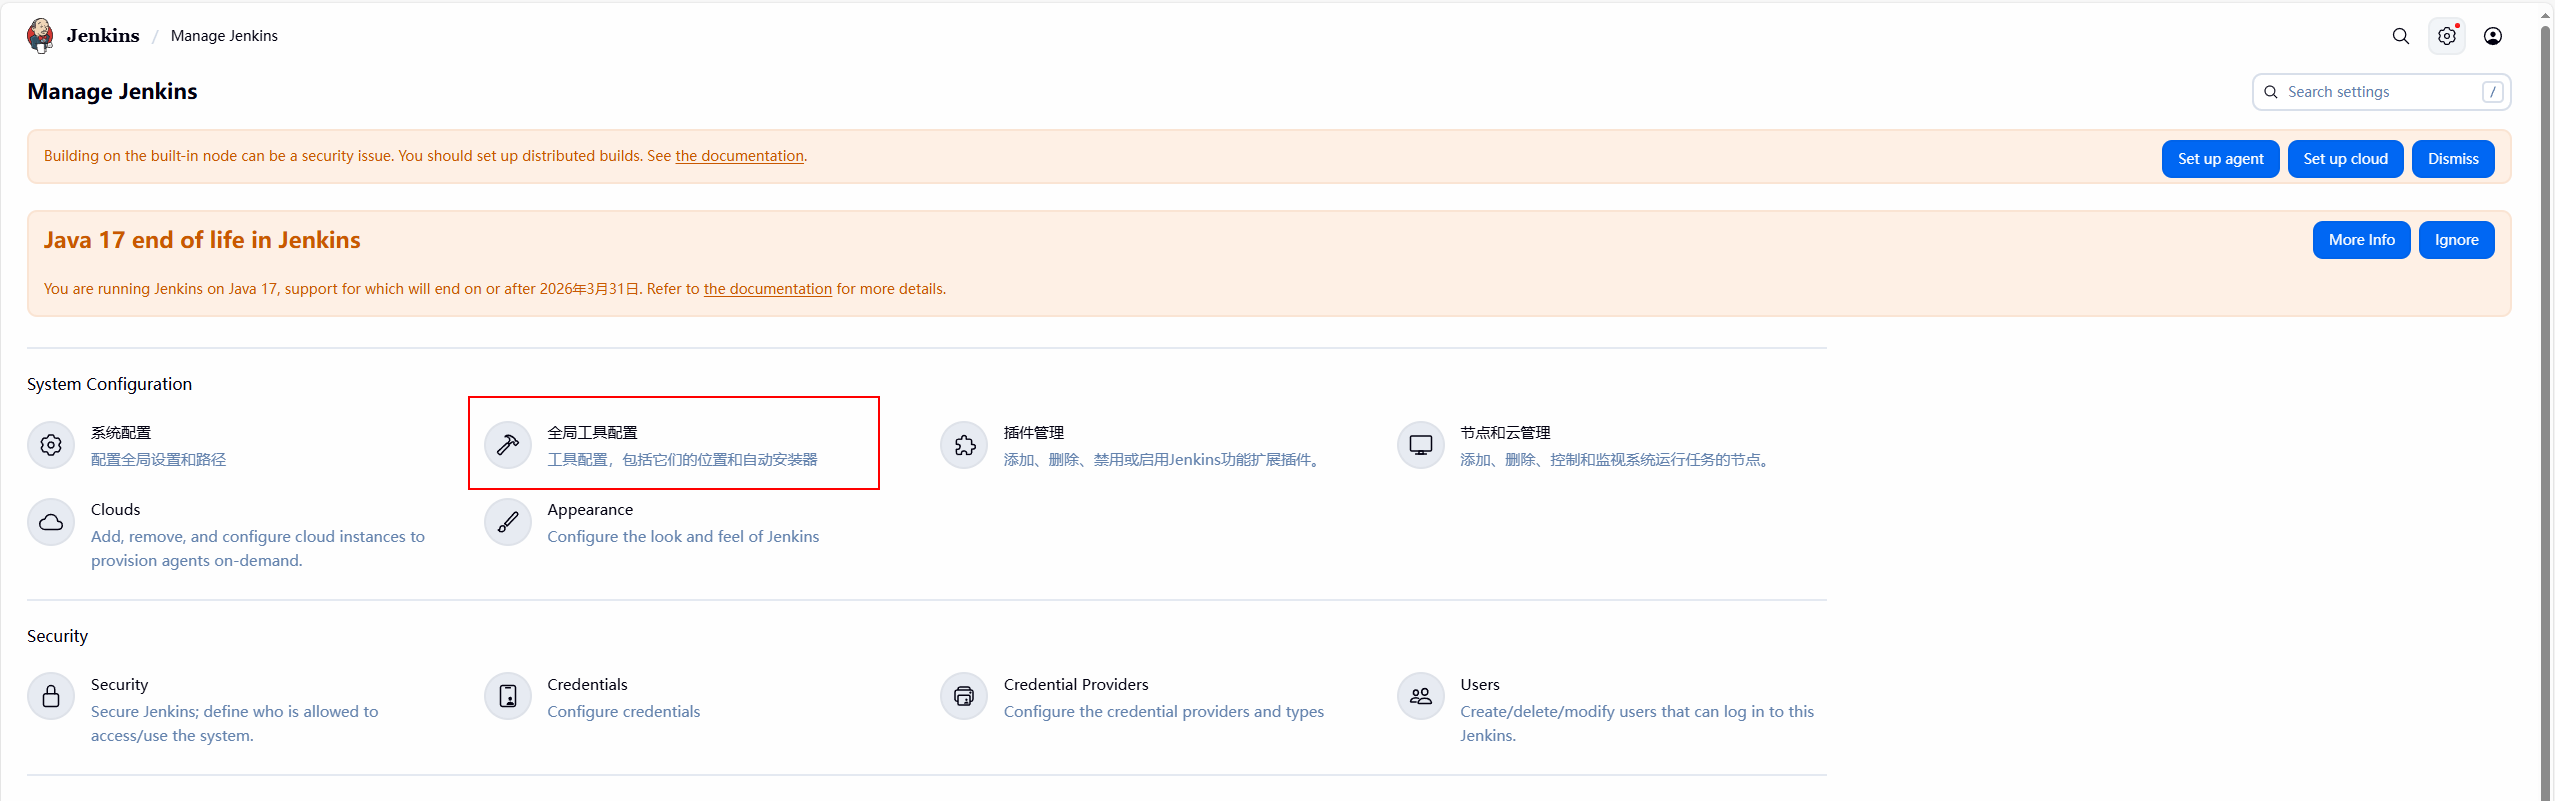This screenshot has height=801, width=2555.
Task: Click the Clouds cloud icon
Action: (x=51, y=522)
